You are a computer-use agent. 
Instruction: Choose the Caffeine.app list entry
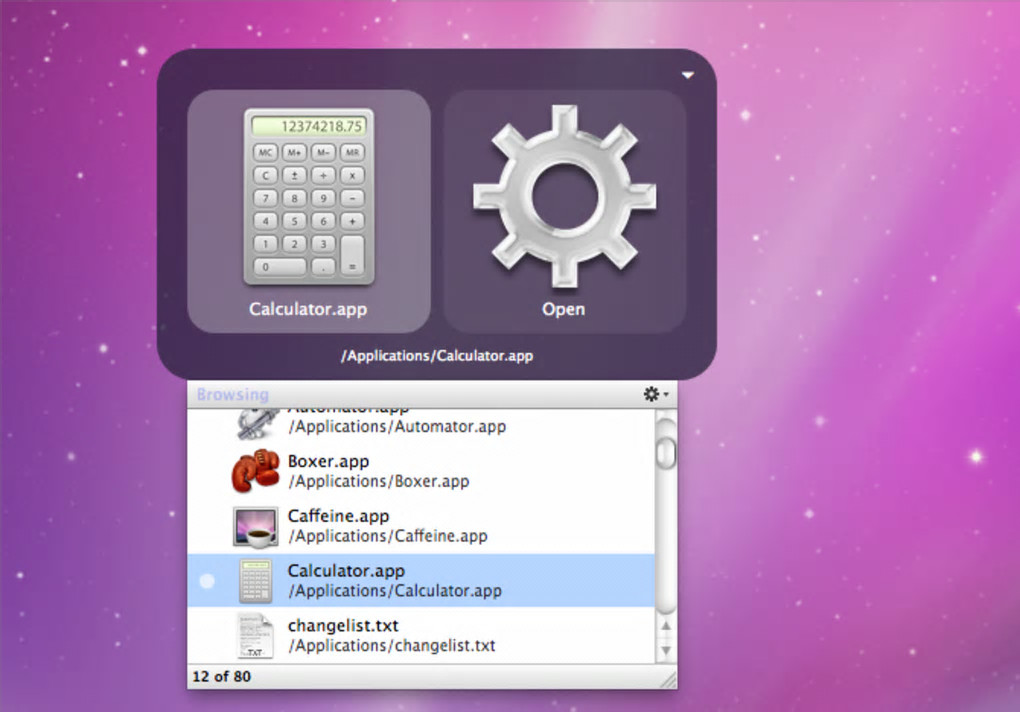[x=421, y=526]
